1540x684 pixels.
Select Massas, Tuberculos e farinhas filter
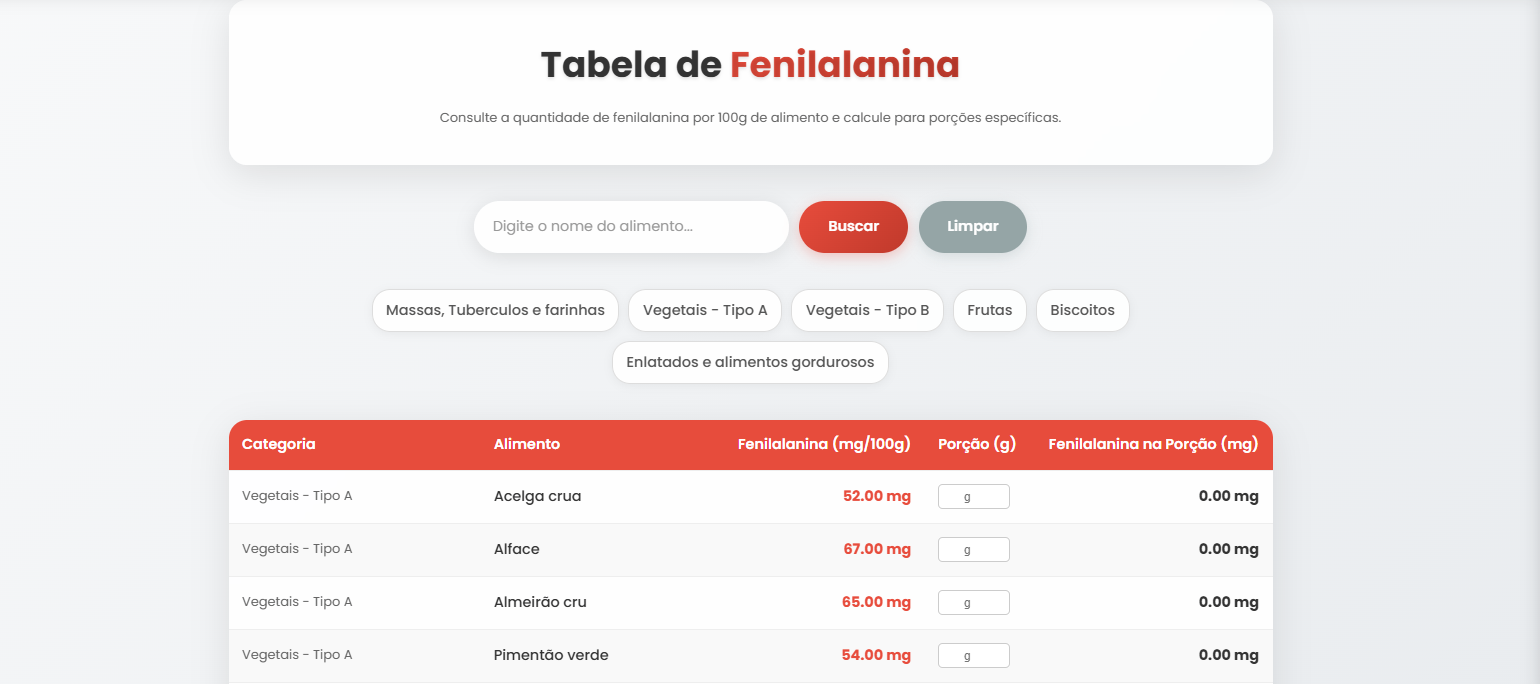[x=494, y=310]
